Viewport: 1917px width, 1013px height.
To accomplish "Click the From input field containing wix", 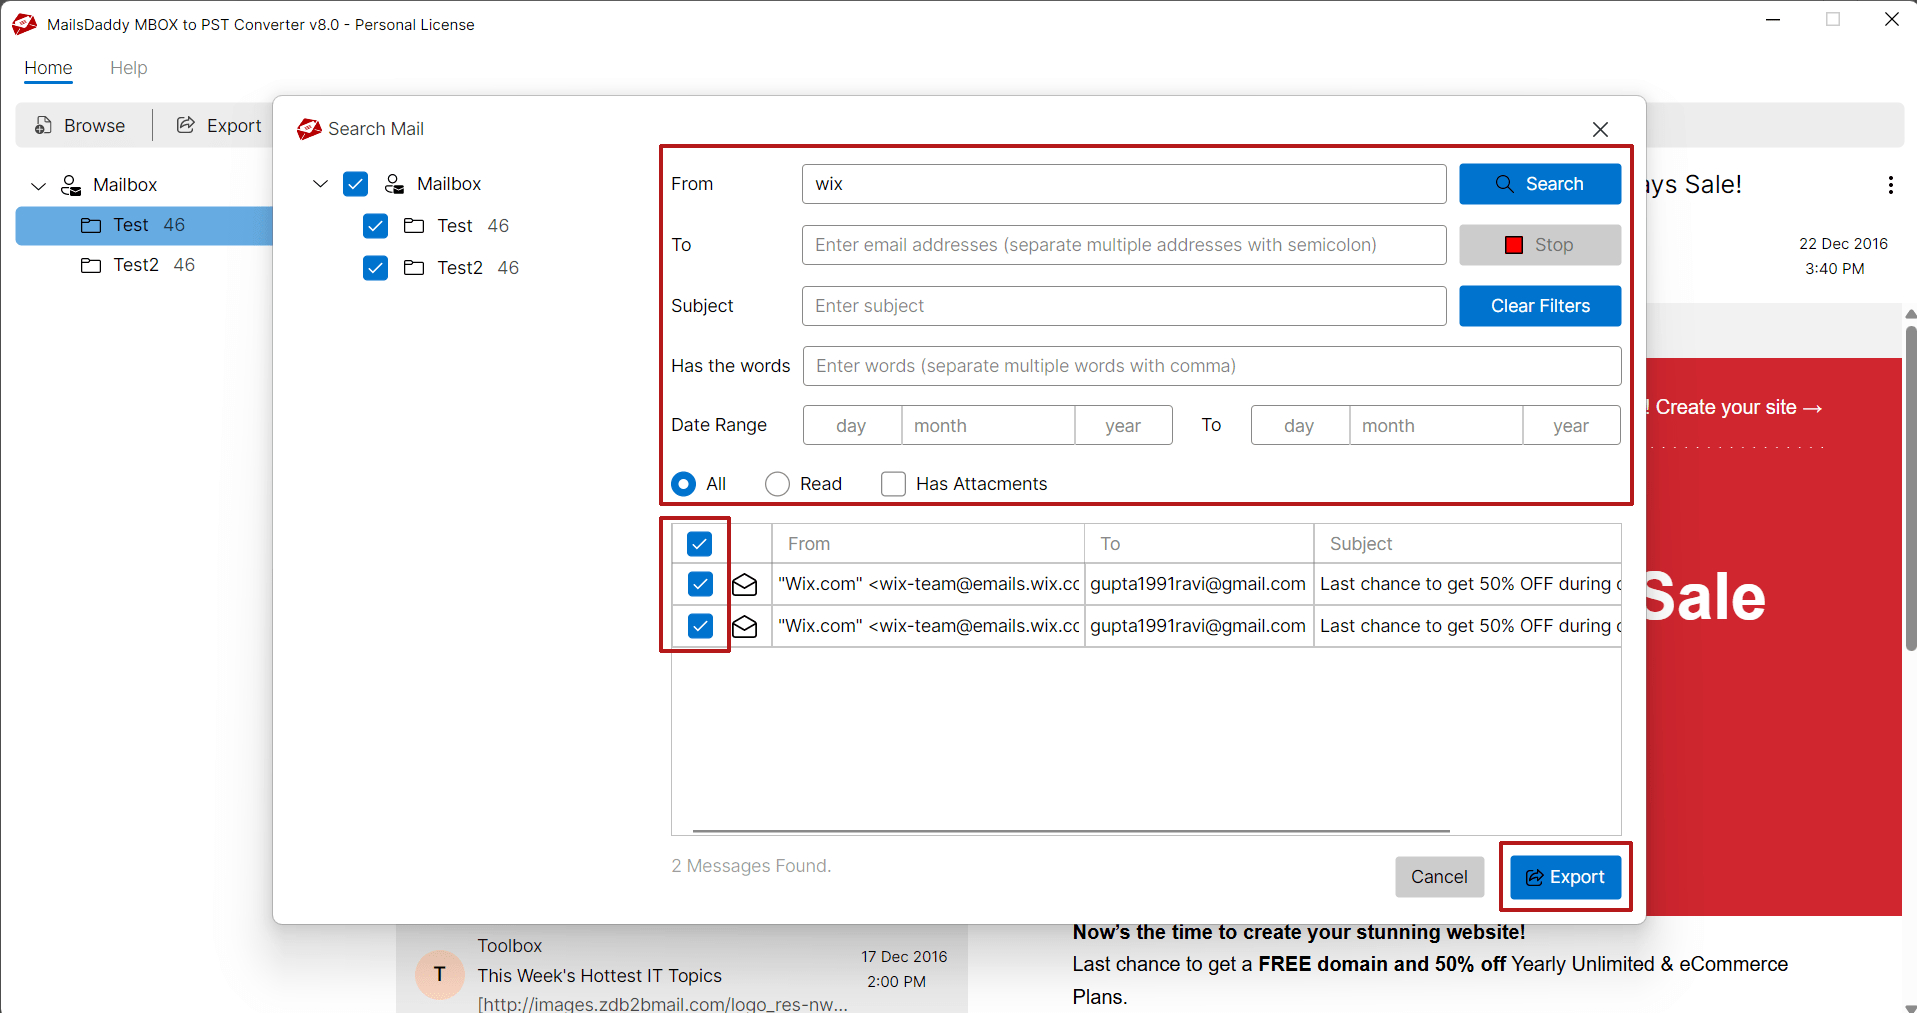I will click(x=1124, y=184).
